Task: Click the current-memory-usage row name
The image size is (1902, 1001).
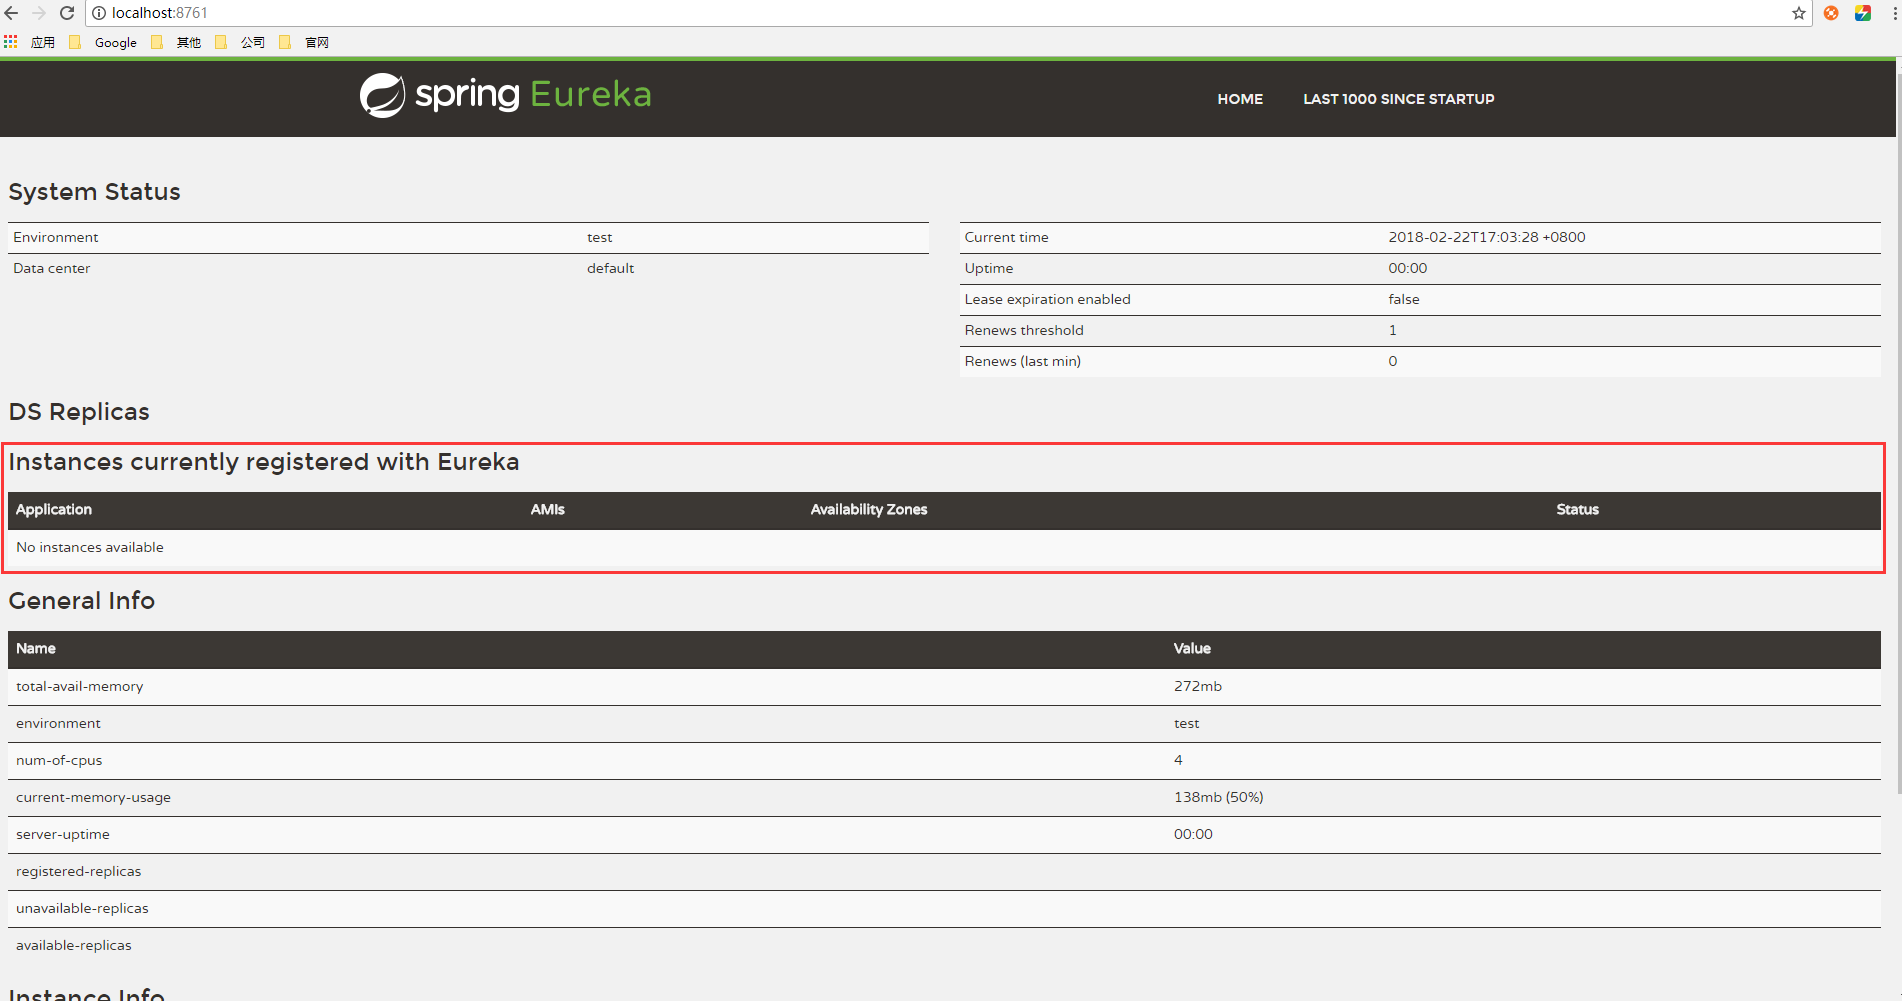Action: (x=94, y=797)
